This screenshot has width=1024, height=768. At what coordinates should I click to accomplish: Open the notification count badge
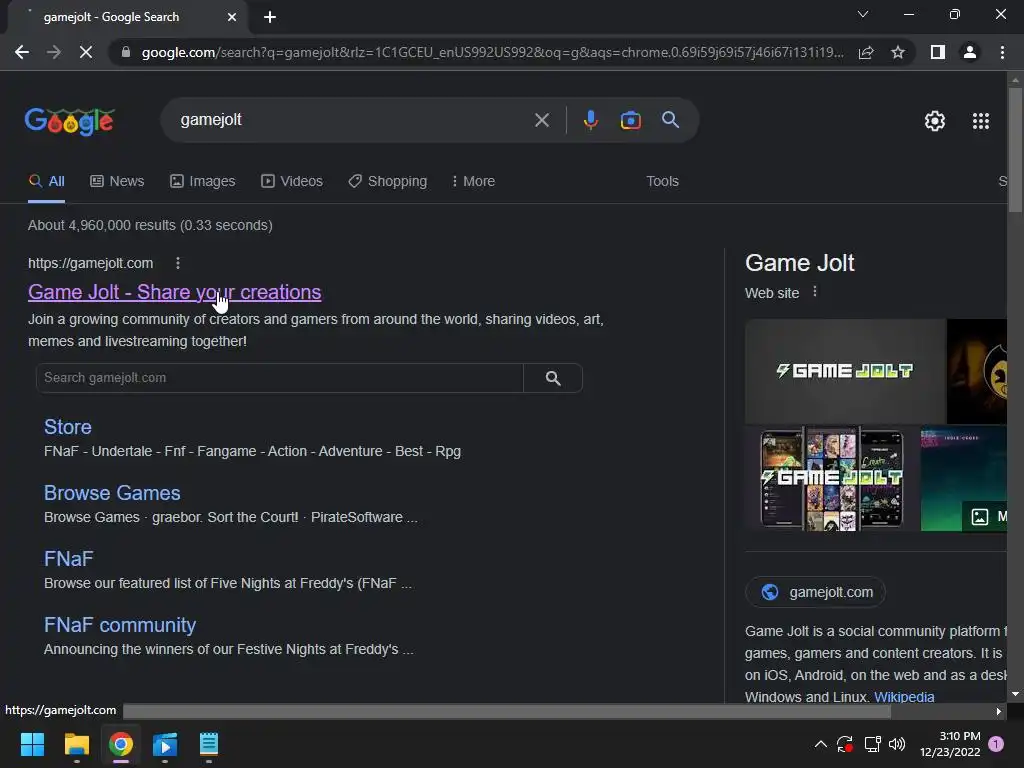click(996, 744)
